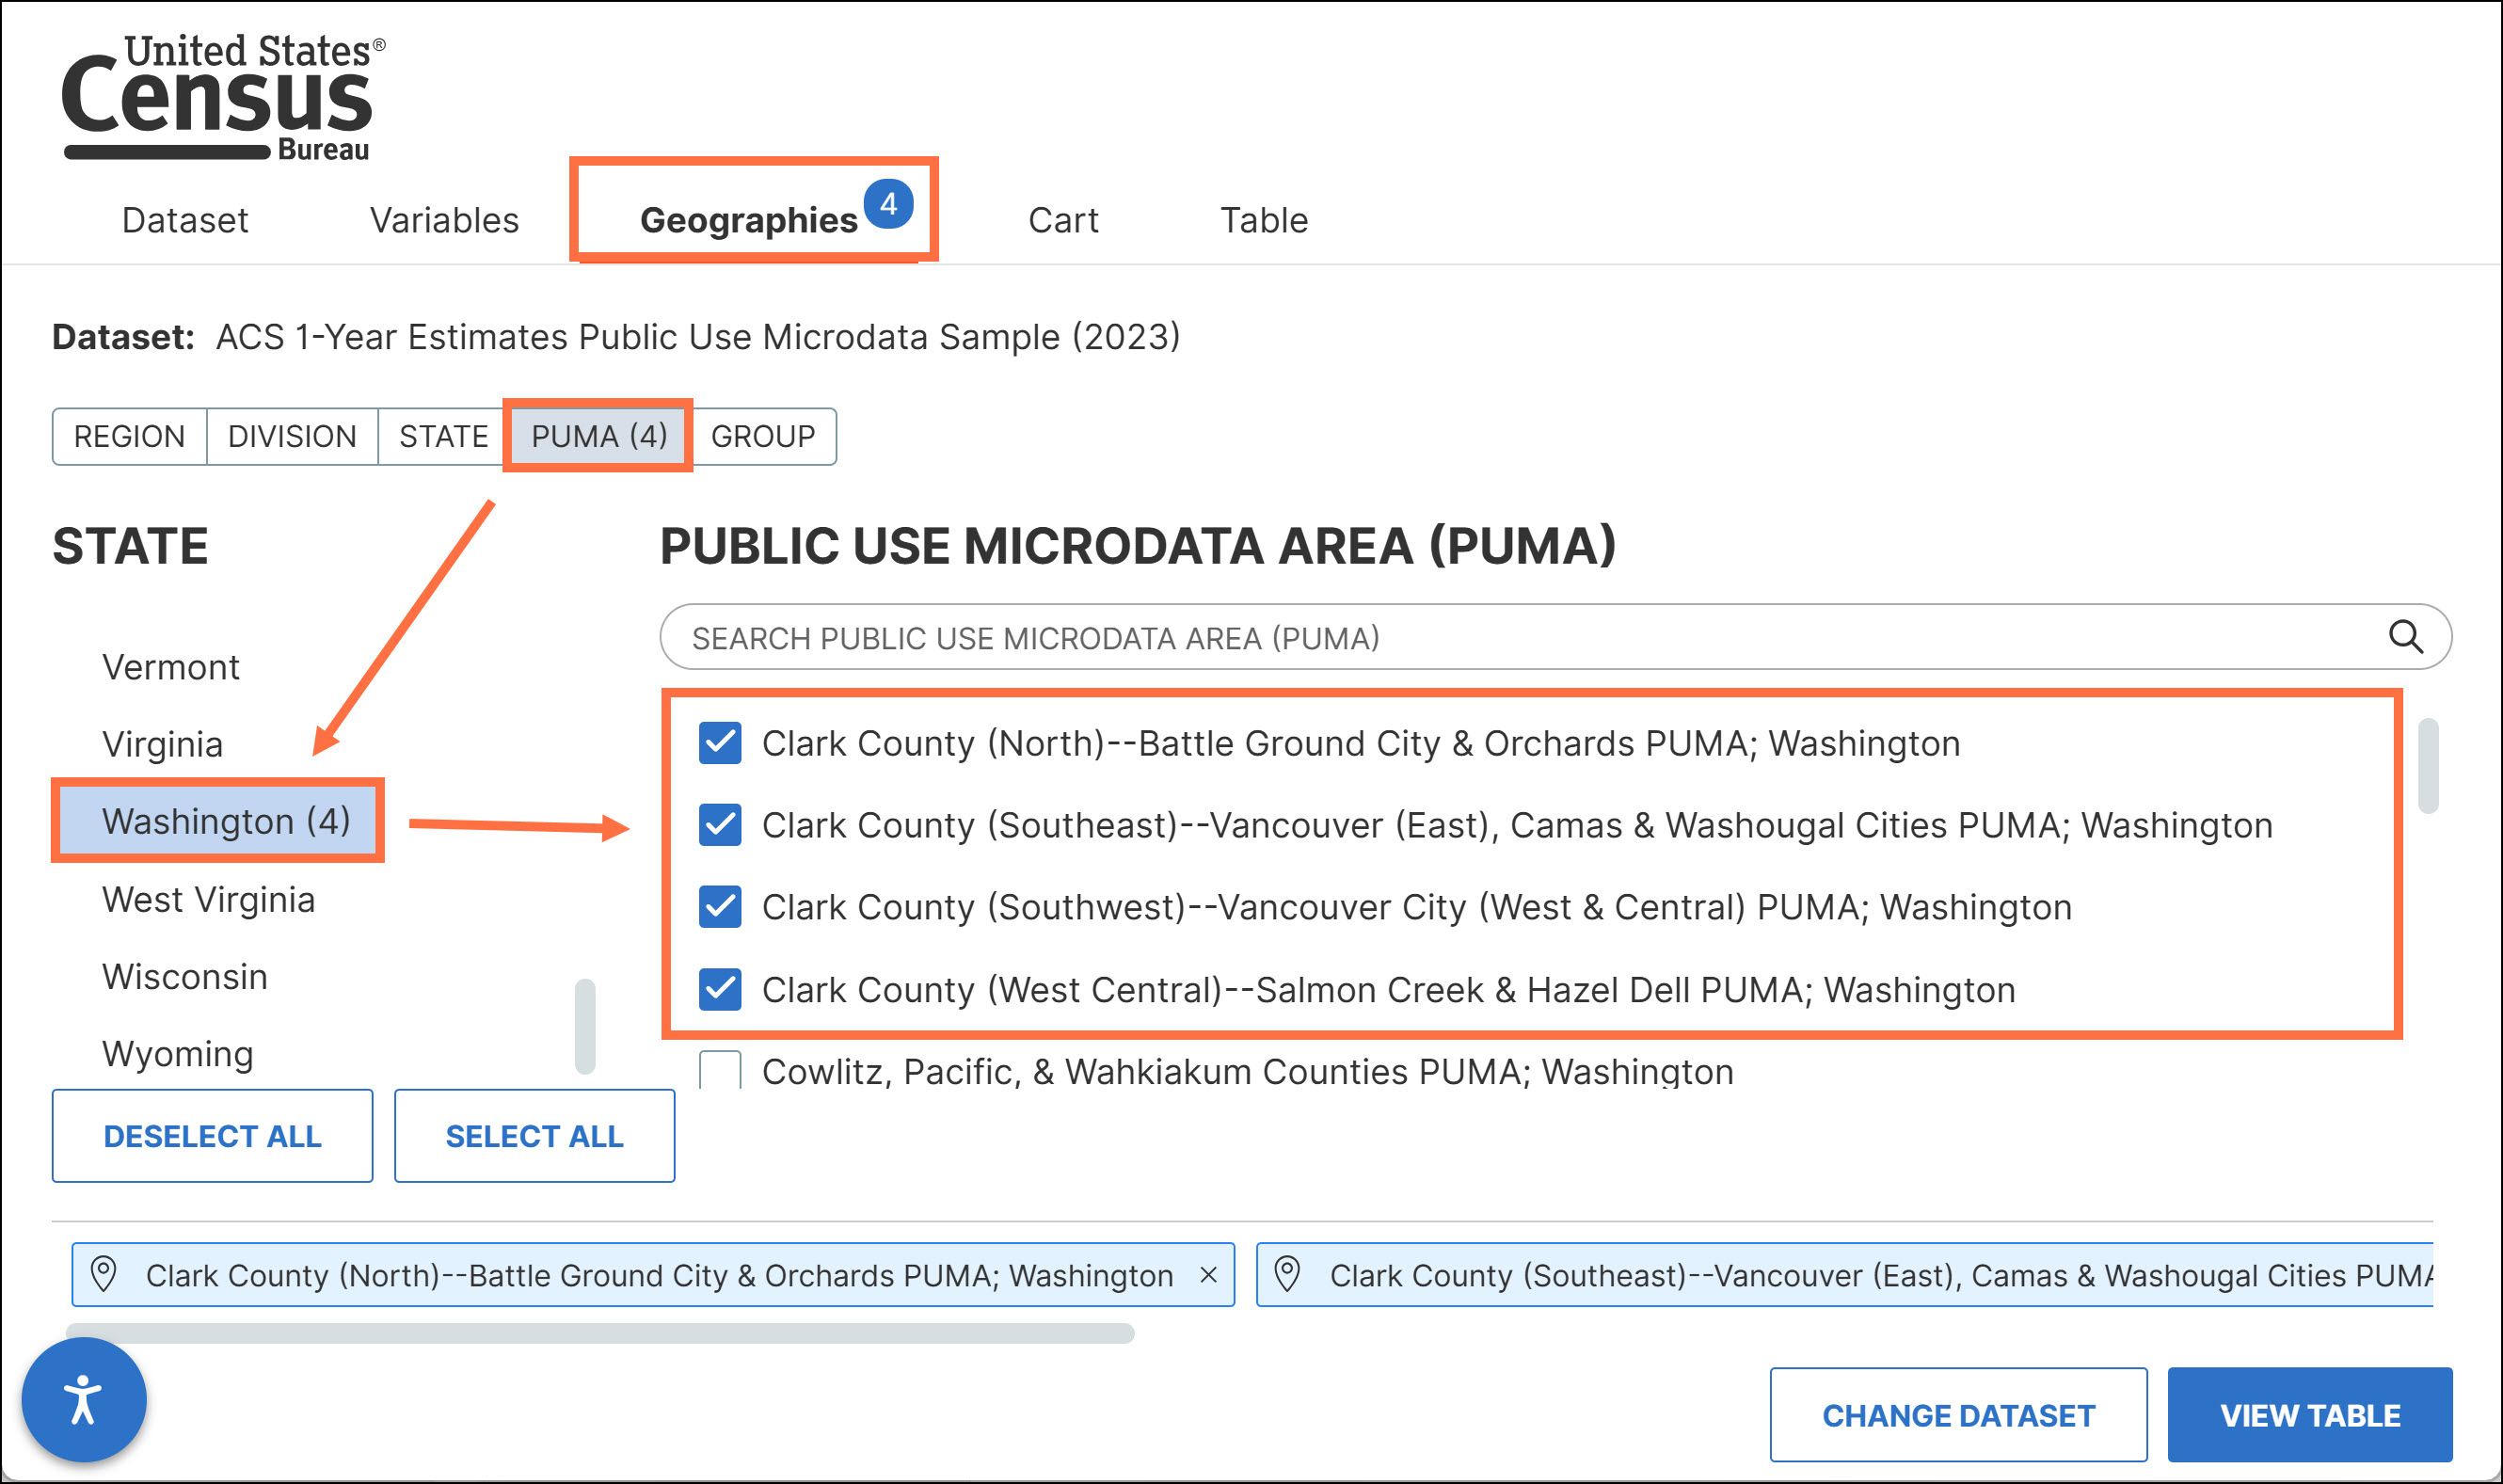Click the search magnifier icon
Image resolution: width=2503 pixels, height=1484 pixels.
pyautogui.click(x=2405, y=637)
